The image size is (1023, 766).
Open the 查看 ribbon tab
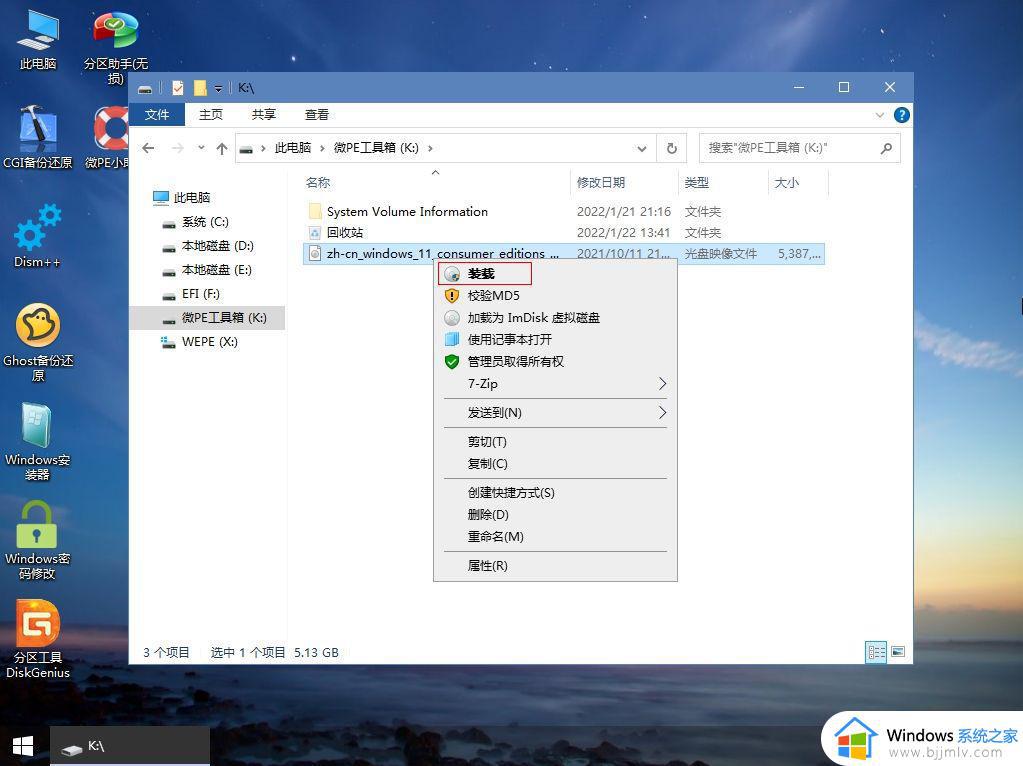coord(316,115)
